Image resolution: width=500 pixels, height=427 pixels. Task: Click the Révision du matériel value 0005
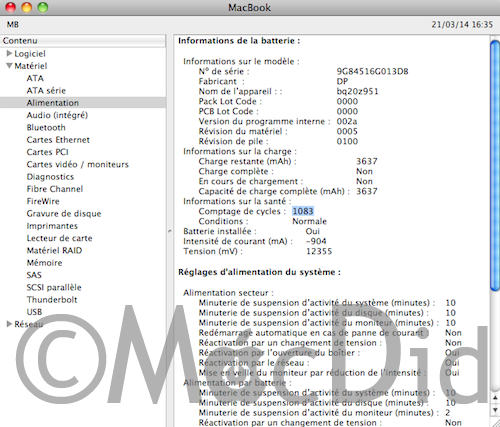[x=347, y=131]
